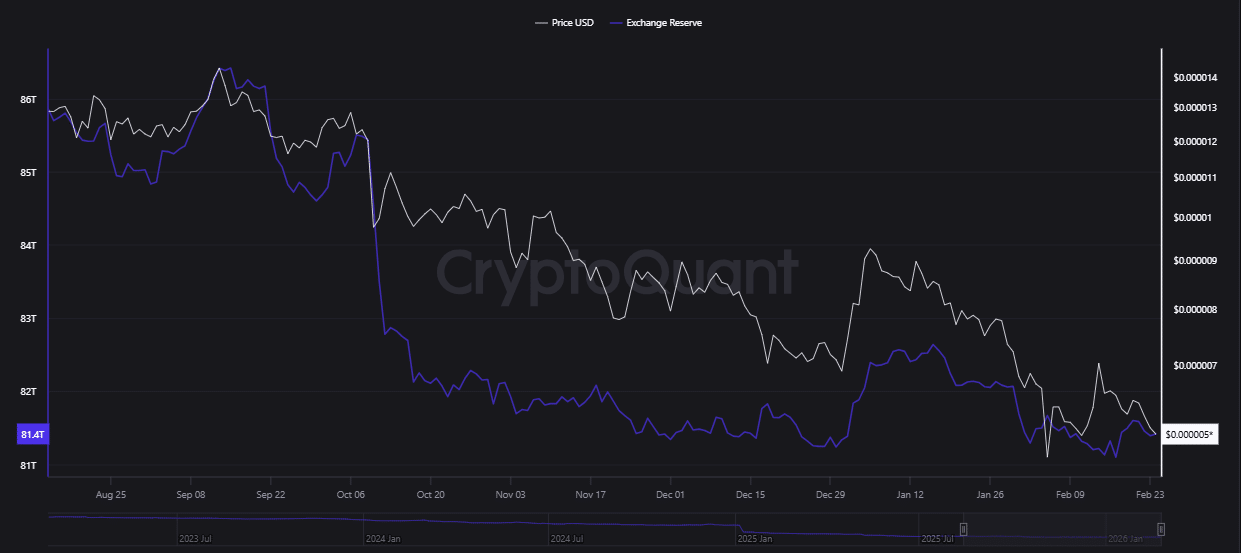The image size is (1241, 553).
Task: Click the Dec 15 date on the x-axis
Action: click(750, 494)
